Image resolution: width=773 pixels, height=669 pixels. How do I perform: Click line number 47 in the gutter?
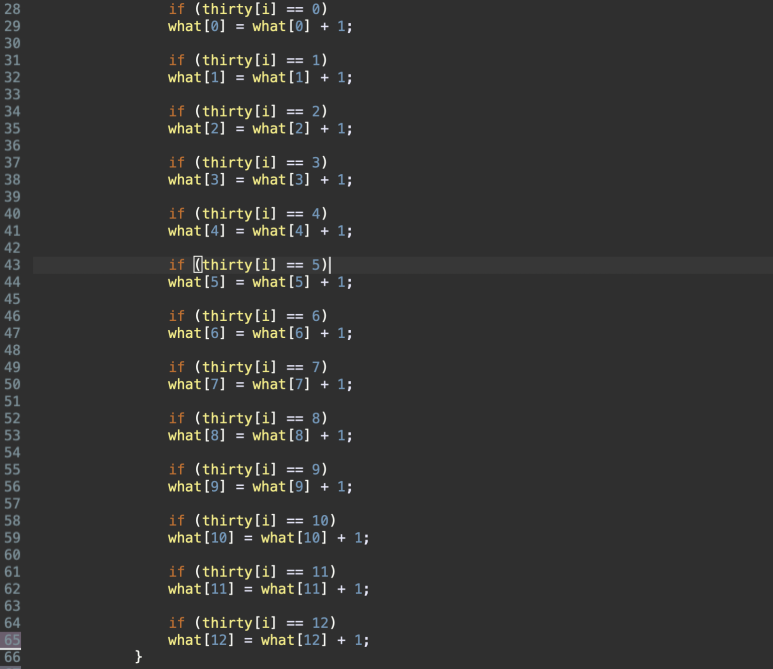[12, 333]
